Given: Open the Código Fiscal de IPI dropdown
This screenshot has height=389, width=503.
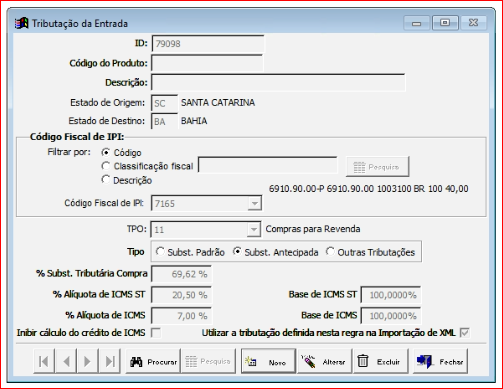Looking at the screenshot, I should [255, 203].
